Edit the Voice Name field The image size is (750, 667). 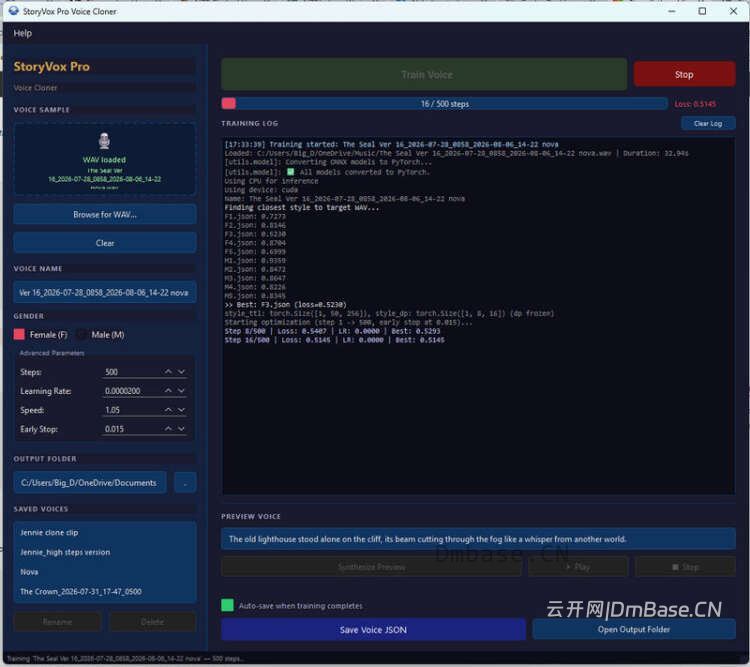pyautogui.click(x=105, y=292)
